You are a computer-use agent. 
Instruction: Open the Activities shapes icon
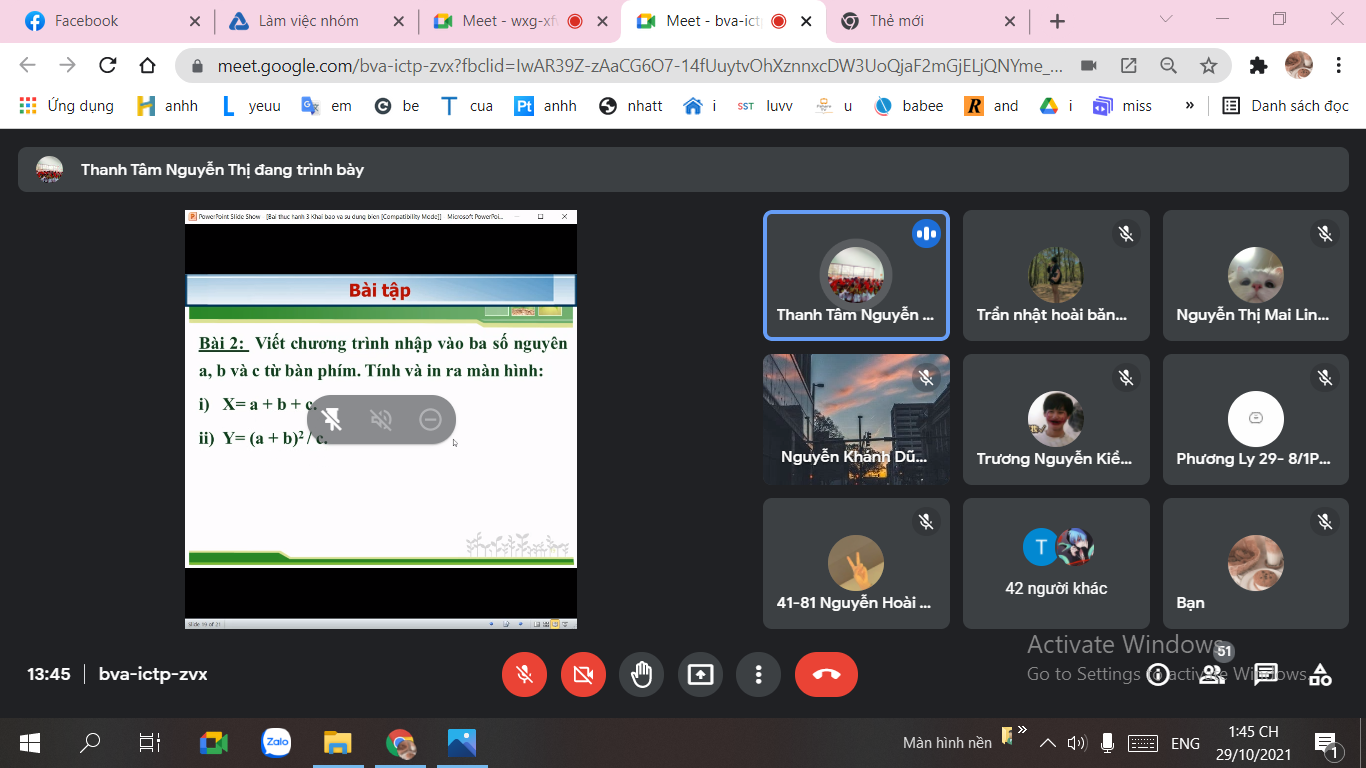point(1320,675)
